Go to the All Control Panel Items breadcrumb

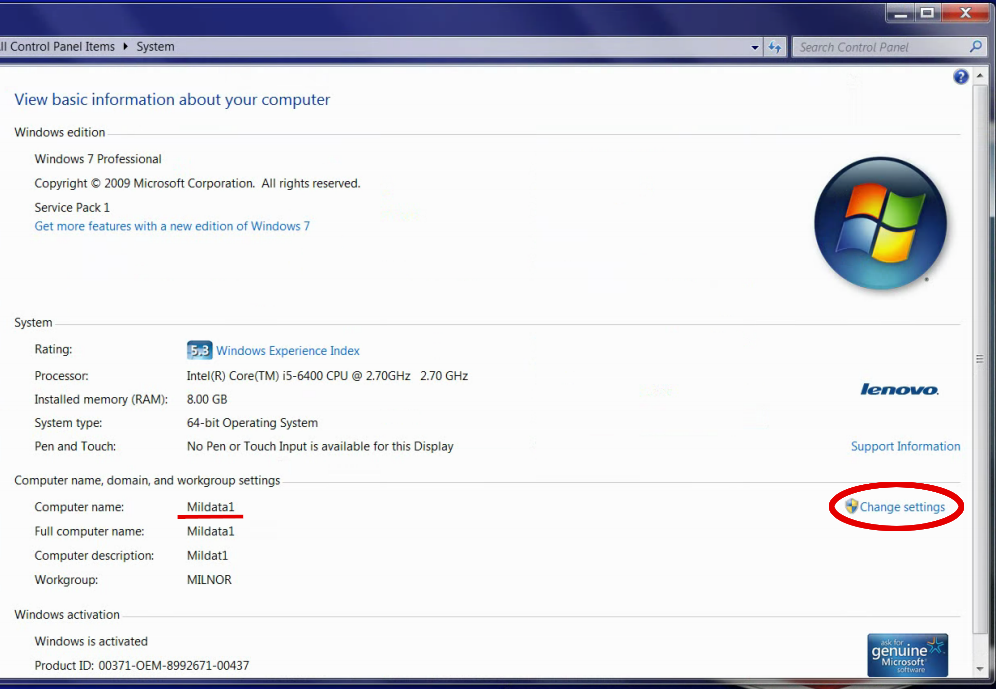click(x=58, y=47)
